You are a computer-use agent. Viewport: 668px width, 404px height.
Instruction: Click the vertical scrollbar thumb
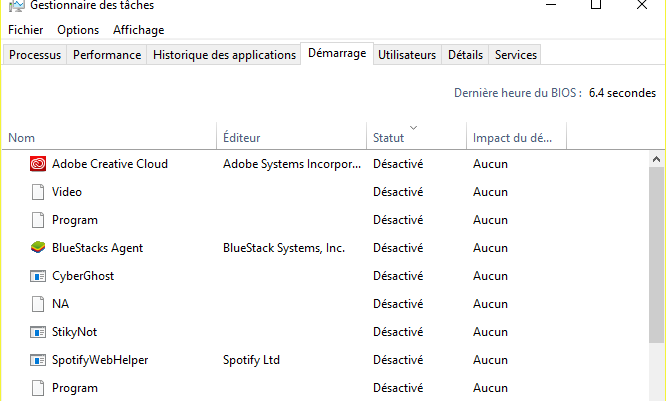(656, 254)
